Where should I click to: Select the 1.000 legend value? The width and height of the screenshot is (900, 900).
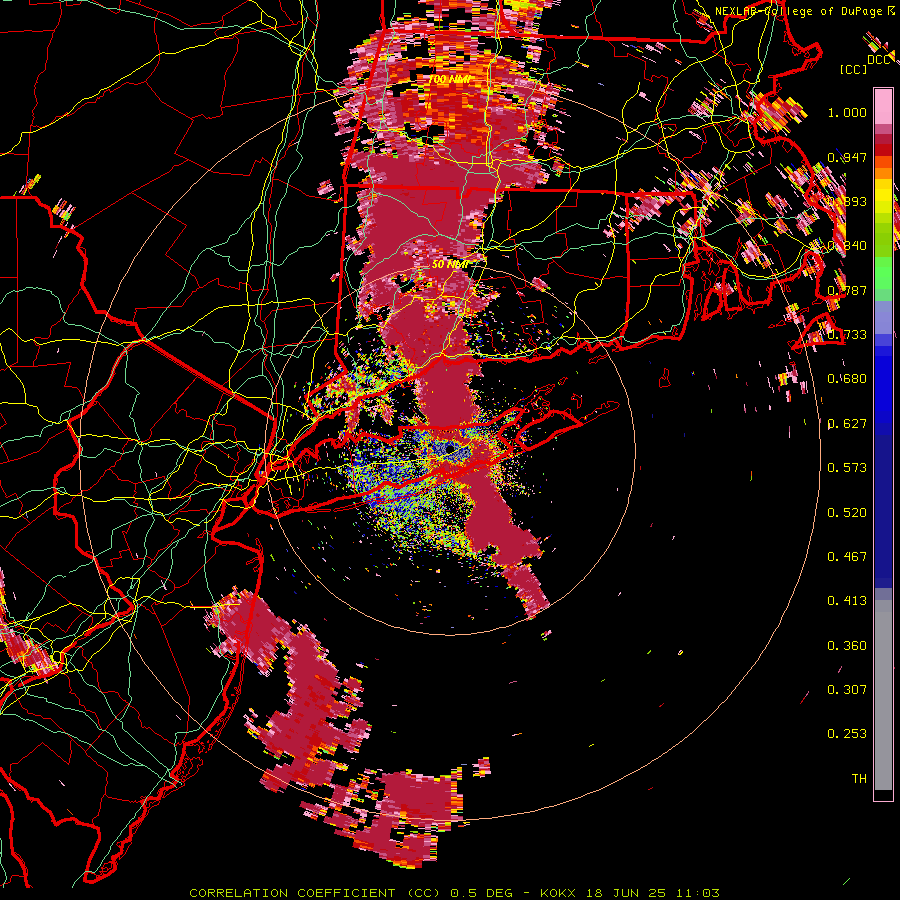(847, 112)
